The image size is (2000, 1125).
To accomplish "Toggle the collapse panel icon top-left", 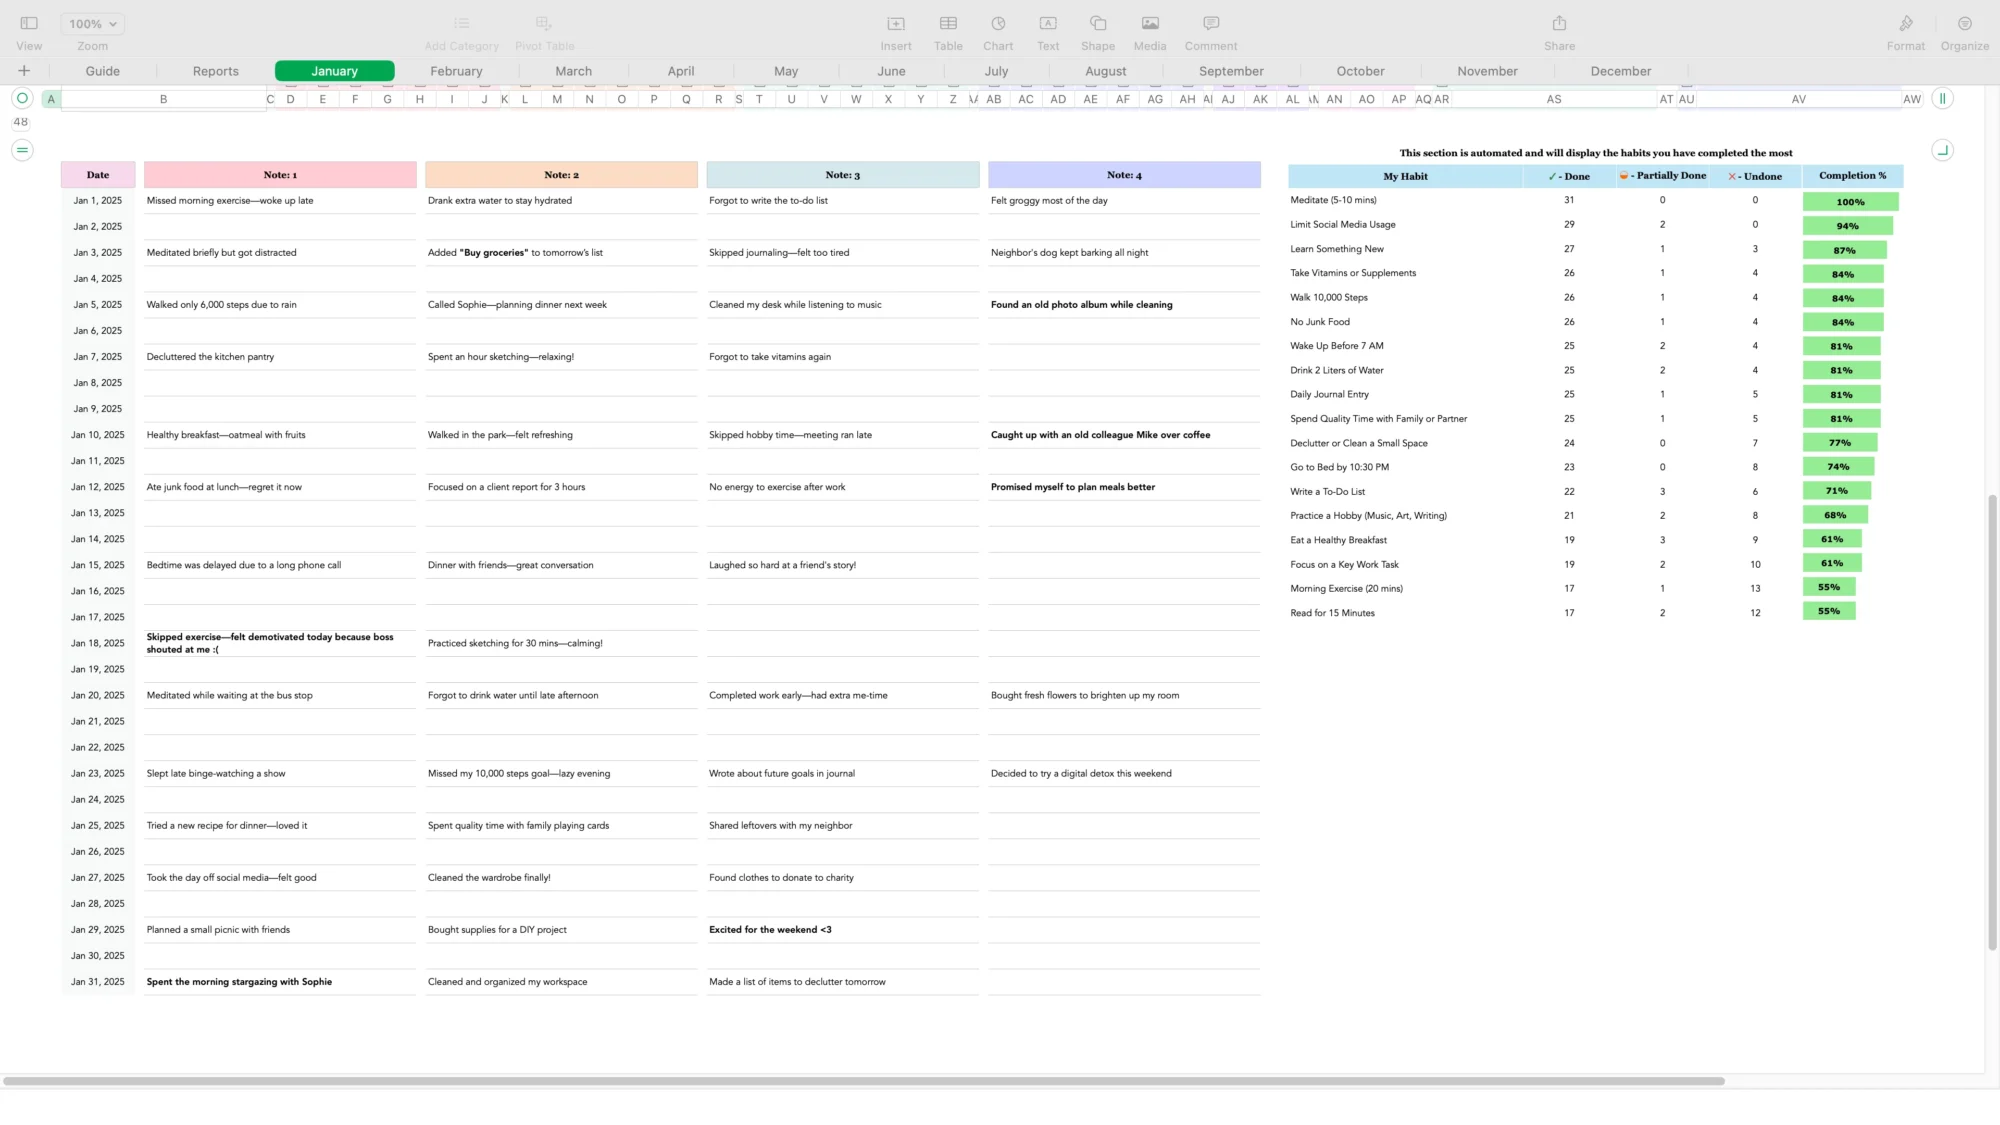I will 29,23.
